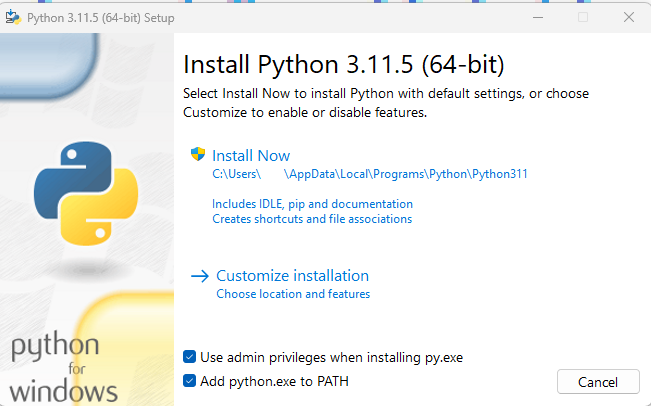The height and width of the screenshot is (406, 651).
Task: Click the 'Install Python 3.11.5 (64-bit)' heading
Action: (344, 65)
